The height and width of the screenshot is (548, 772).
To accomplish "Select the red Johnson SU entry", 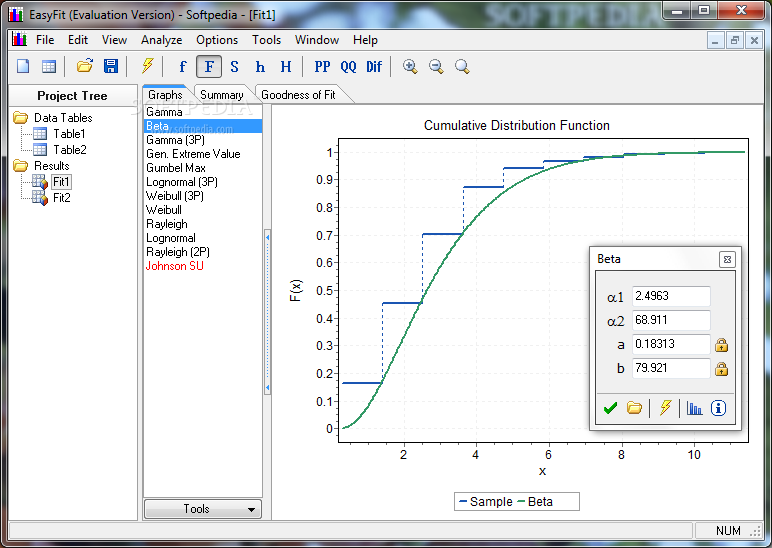I will coord(203,266).
